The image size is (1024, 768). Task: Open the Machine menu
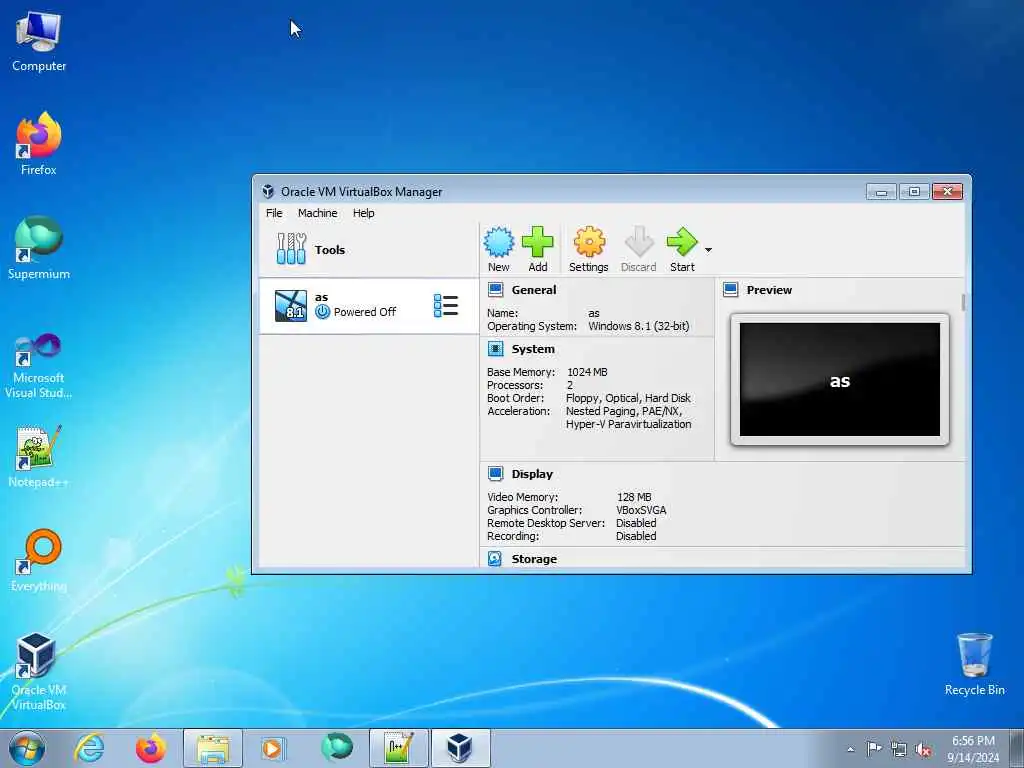(x=317, y=213)
